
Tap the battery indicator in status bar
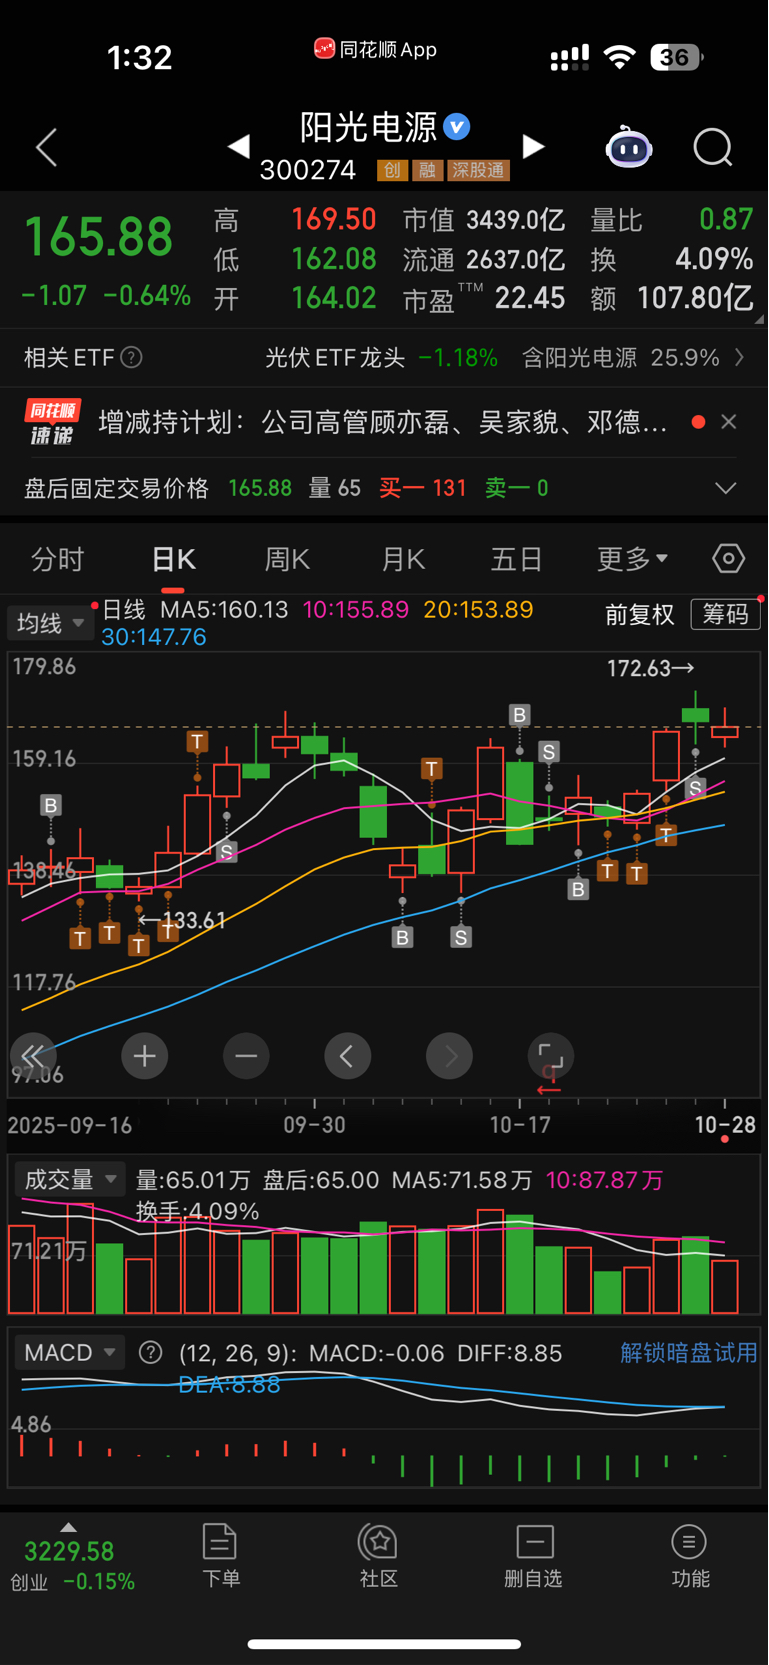[x=677, y=57]
